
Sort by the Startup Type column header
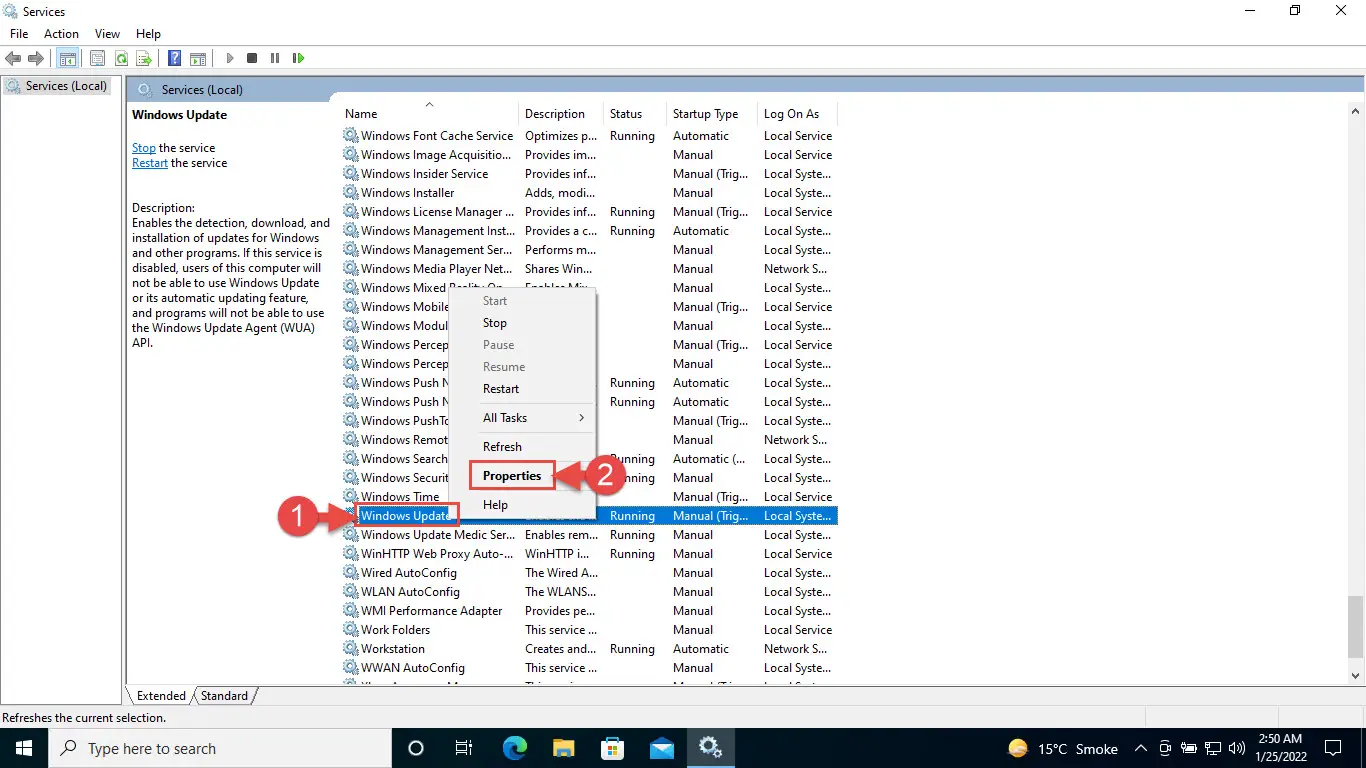(712, 114)
